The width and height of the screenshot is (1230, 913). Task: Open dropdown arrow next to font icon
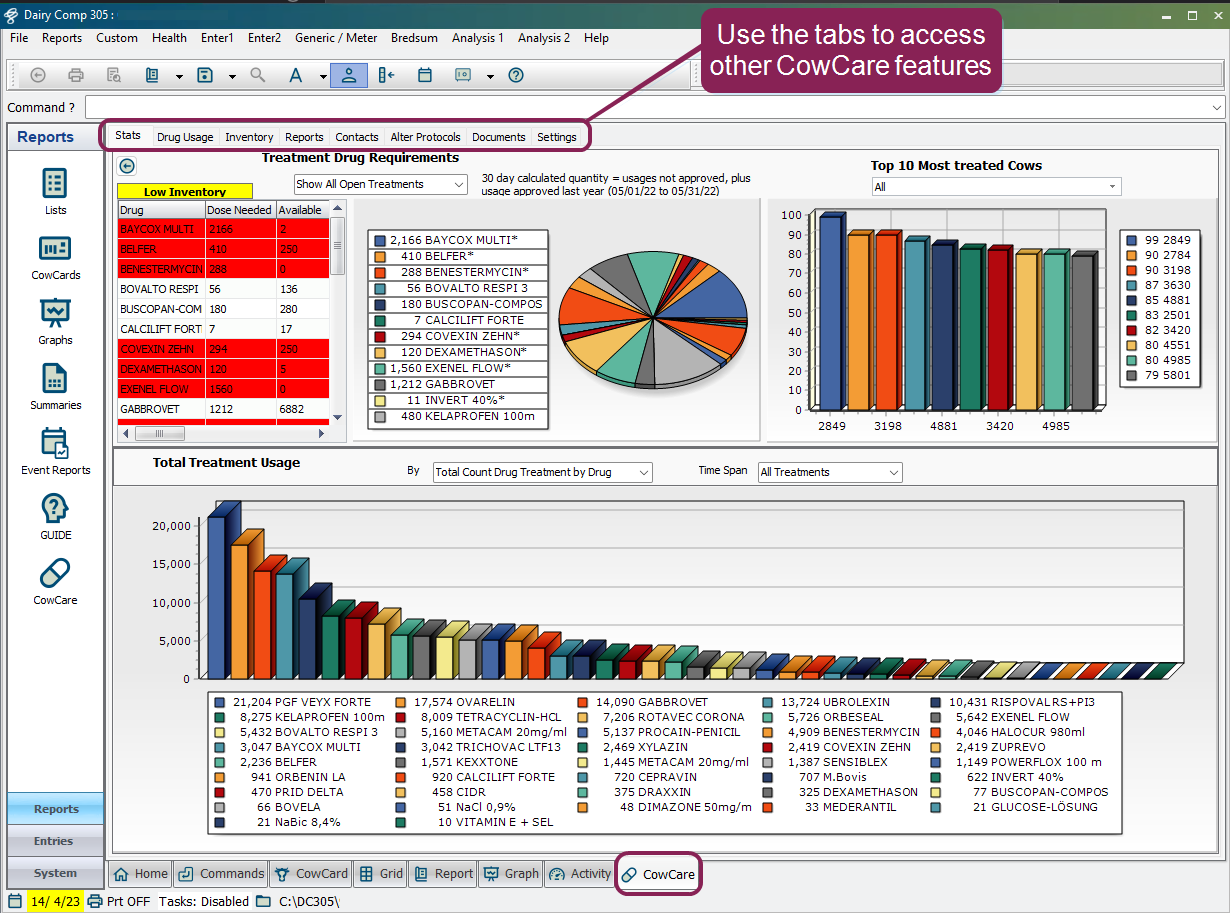tap(323, 76)
